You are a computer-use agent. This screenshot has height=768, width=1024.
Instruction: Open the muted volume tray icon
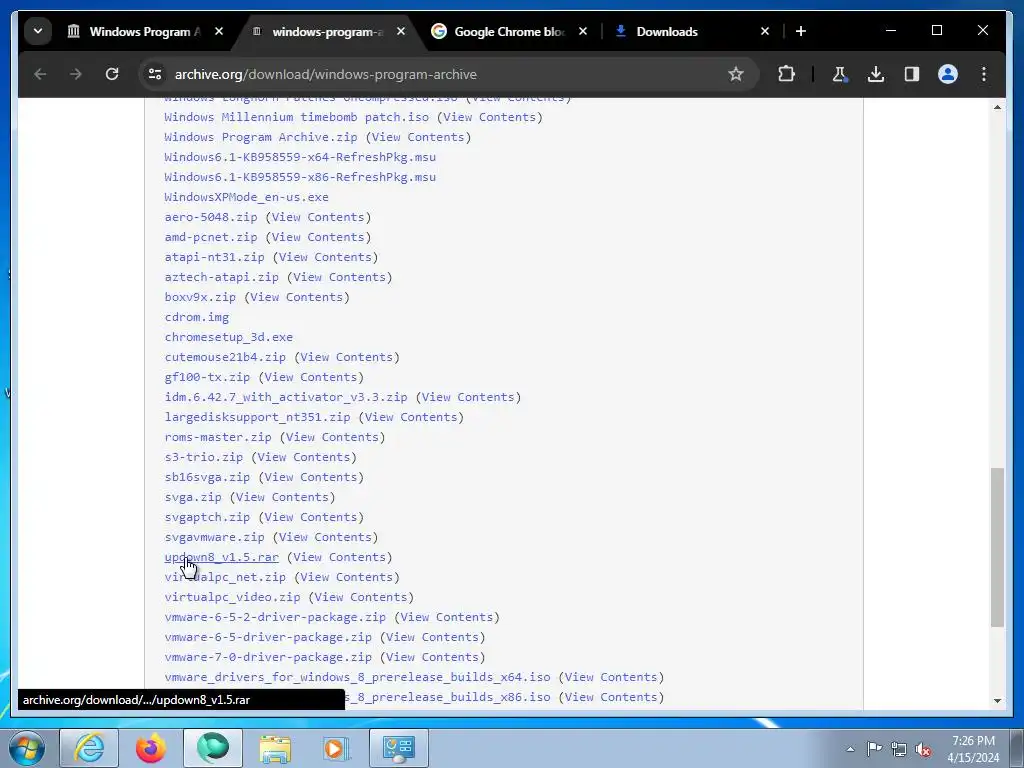[923, 749]
